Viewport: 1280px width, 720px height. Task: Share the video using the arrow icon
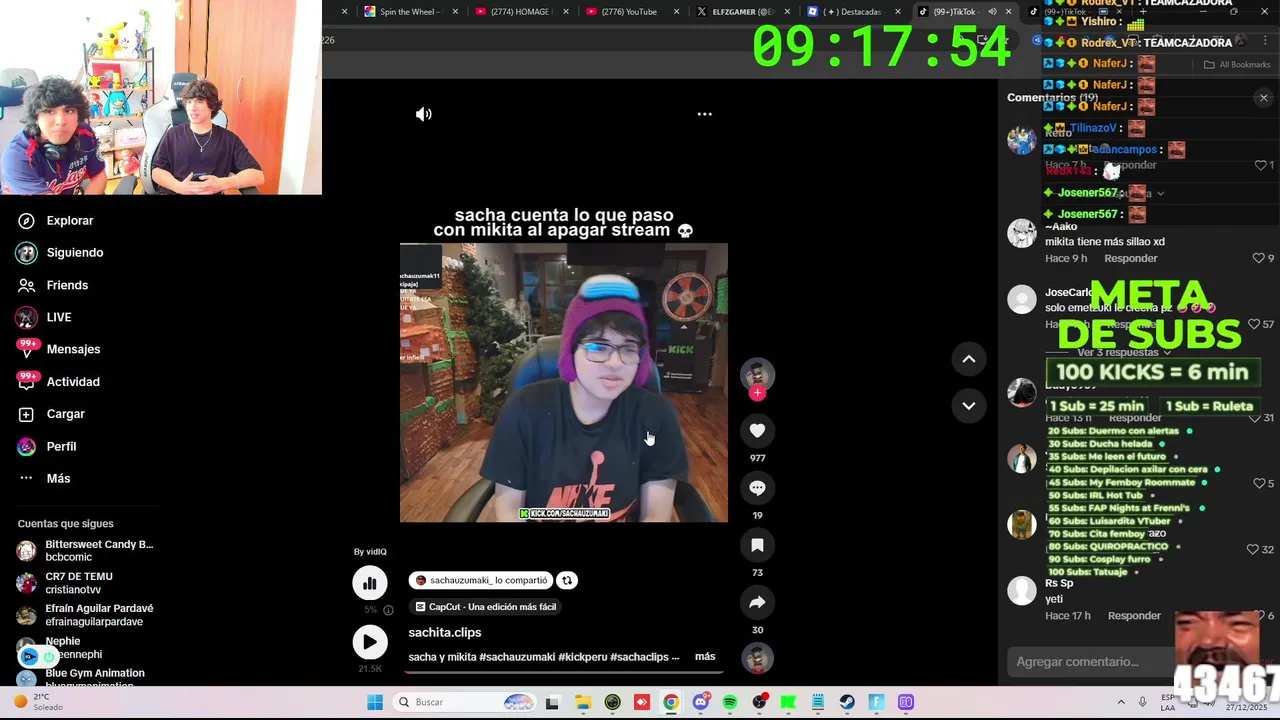pyautogui.click(x=757, y=602)
